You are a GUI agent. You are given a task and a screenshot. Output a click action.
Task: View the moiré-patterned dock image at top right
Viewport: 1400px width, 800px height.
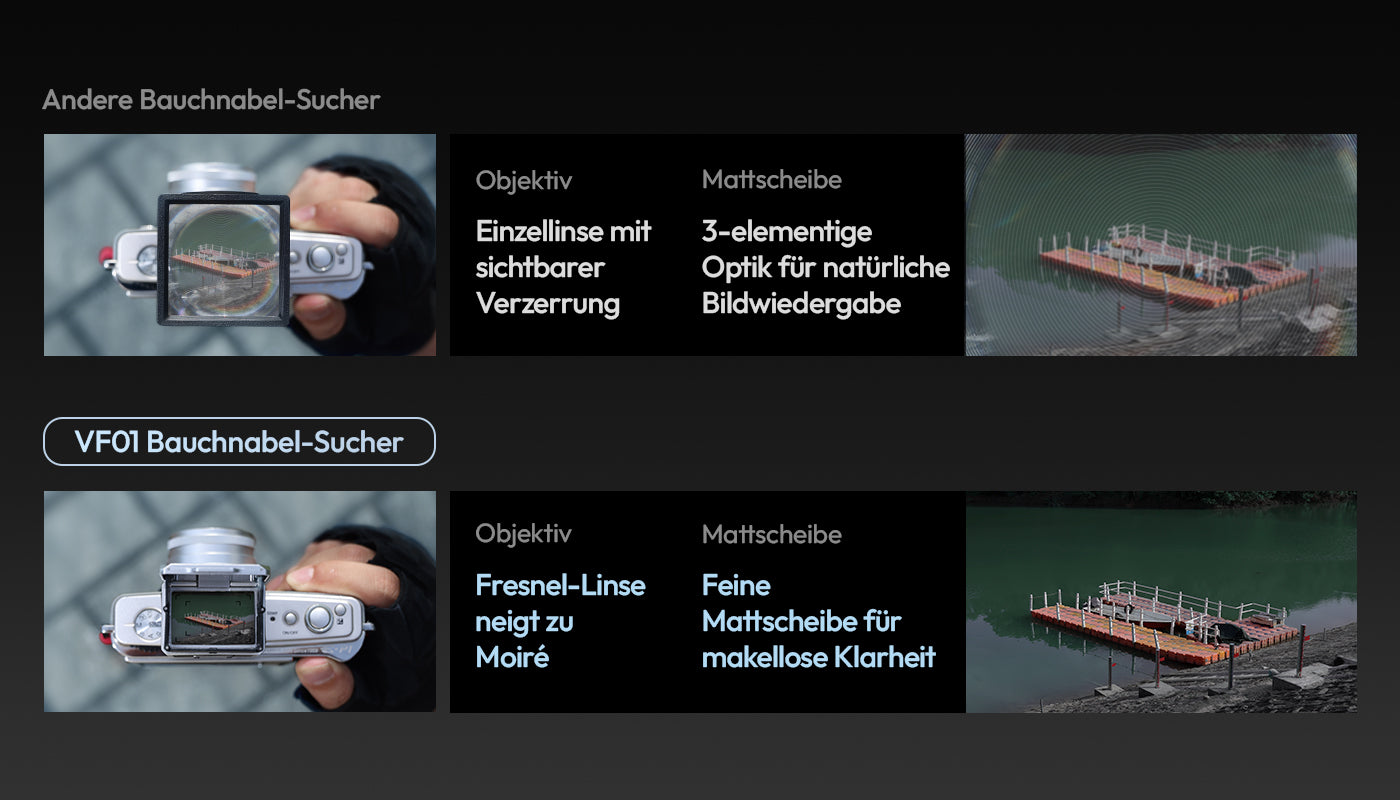tap(1161, 245)
